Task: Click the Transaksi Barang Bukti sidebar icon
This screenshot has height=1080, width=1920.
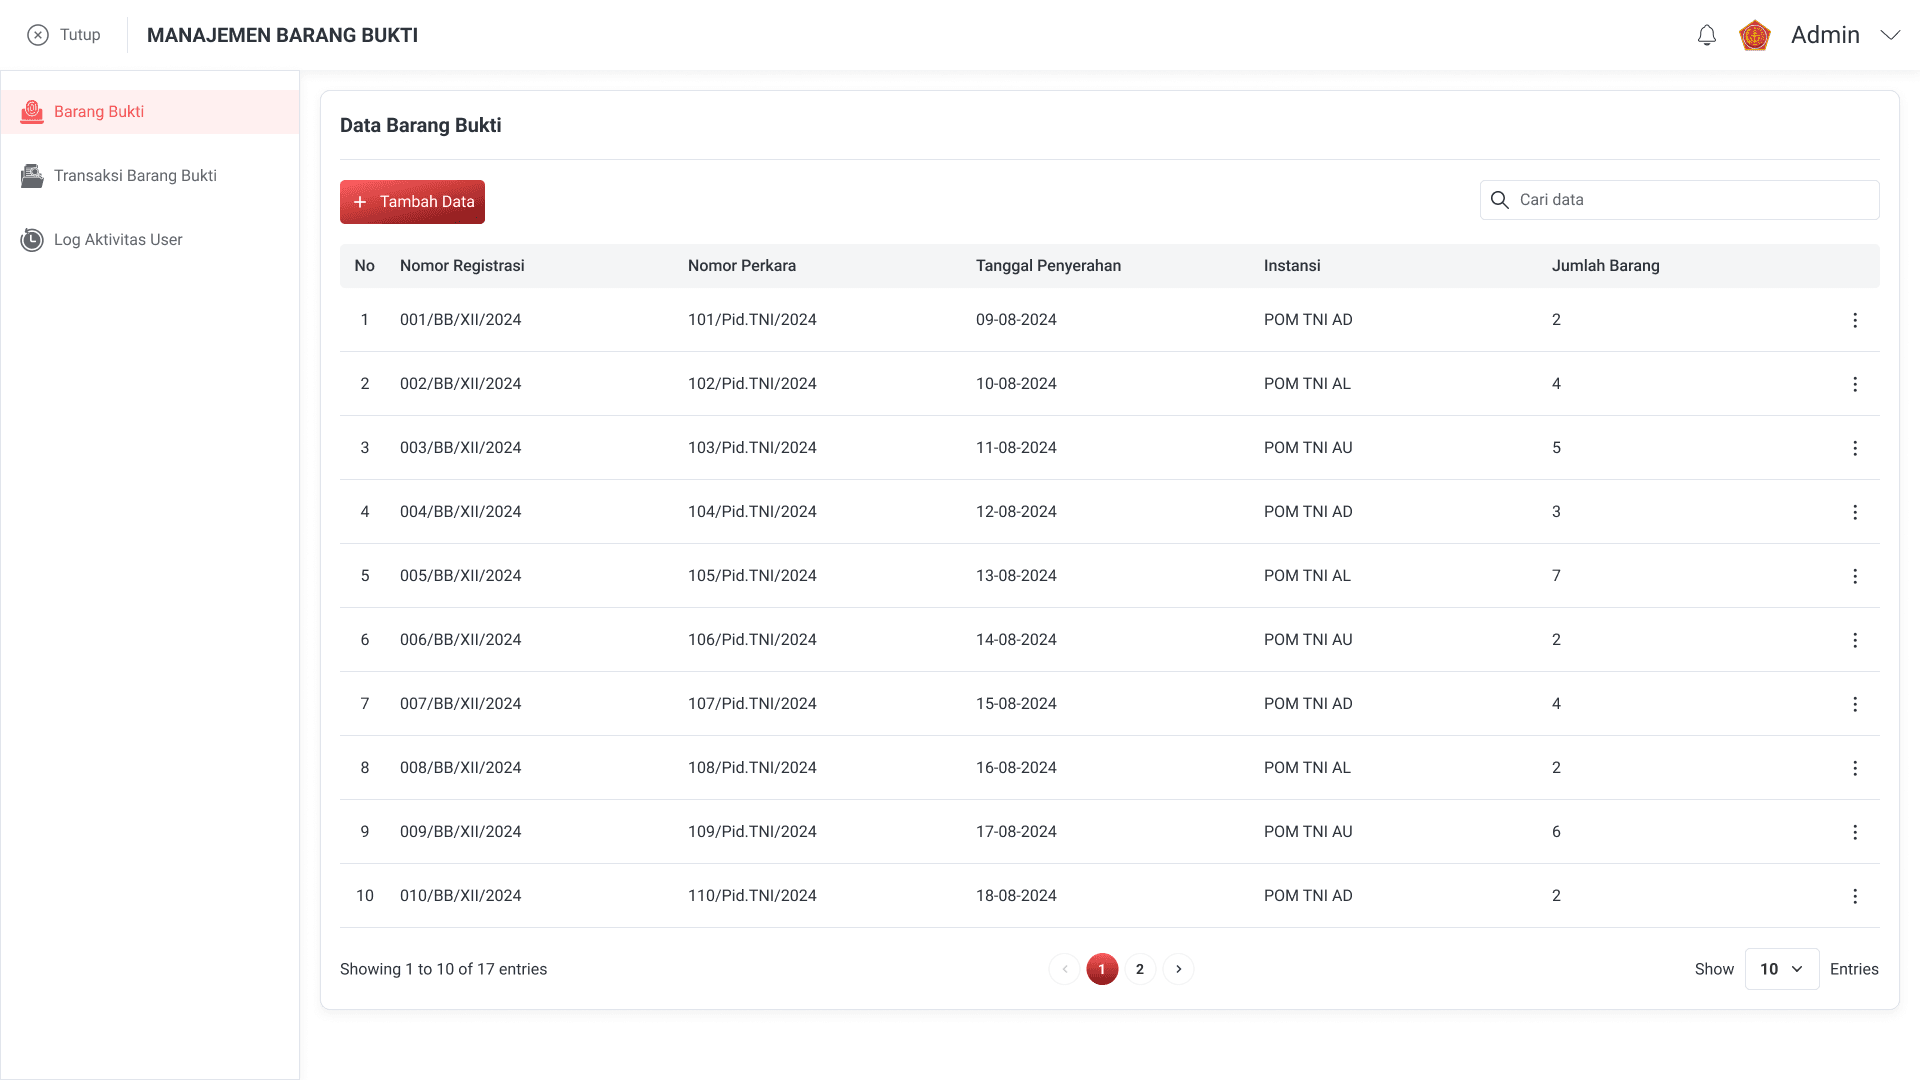Action: point(32,176)
